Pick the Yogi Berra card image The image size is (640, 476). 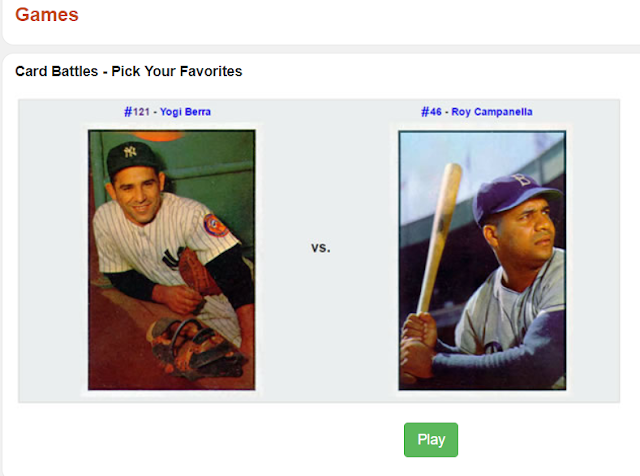pos(172,260)
